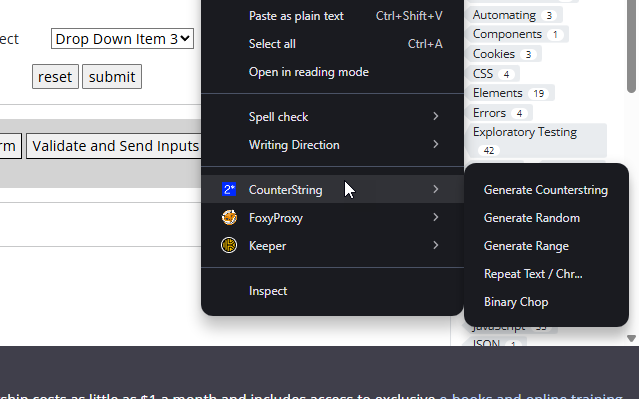Click the CounterString extension icon

tap(229, 189)
